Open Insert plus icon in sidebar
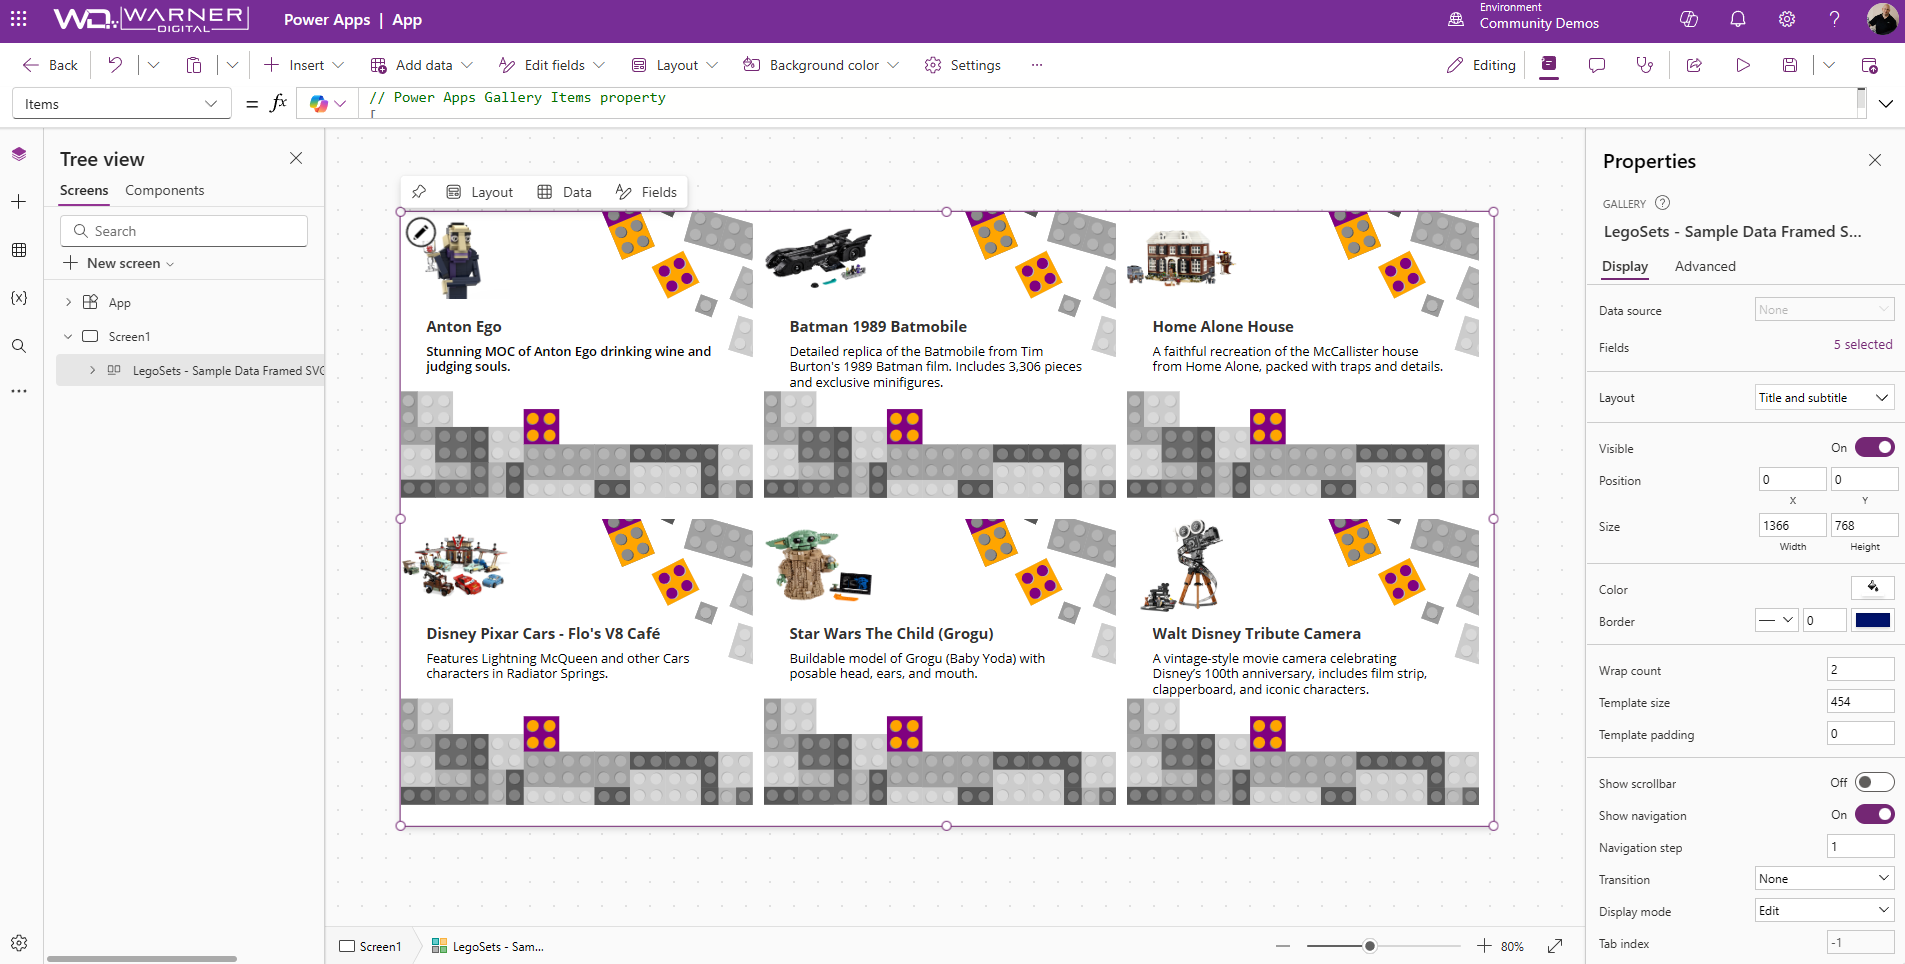This screenshot has height=964, width=1905. tap(19, 202)
